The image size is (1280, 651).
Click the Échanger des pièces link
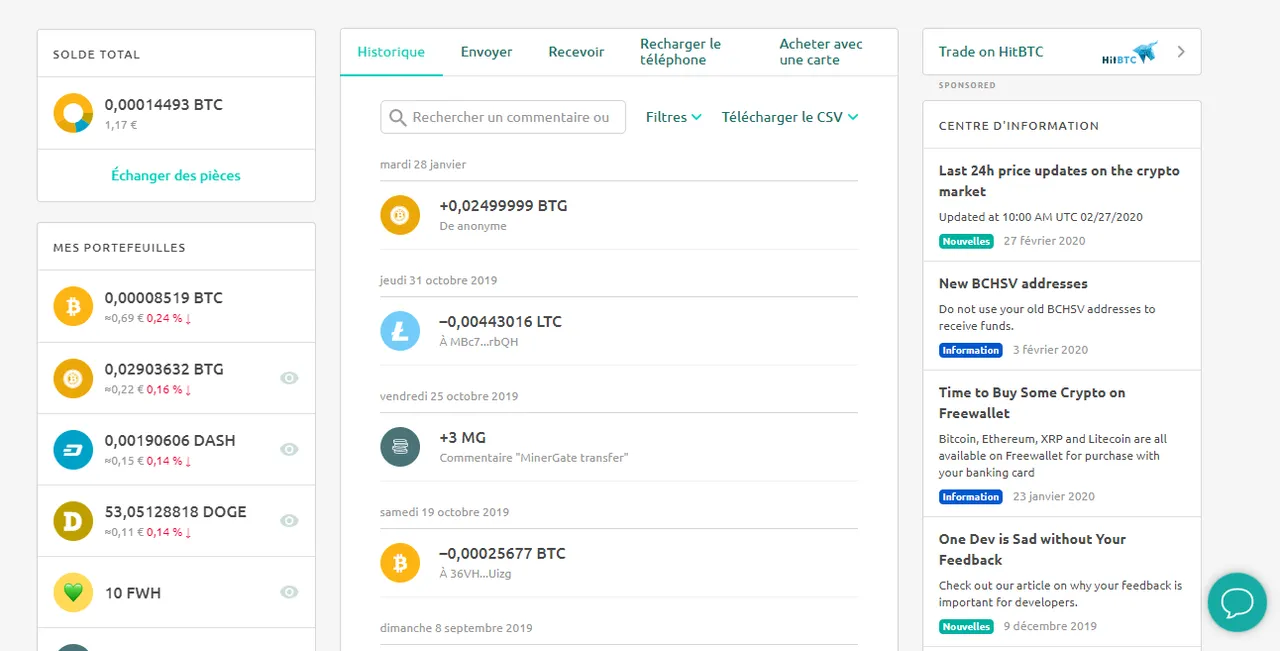176,175
